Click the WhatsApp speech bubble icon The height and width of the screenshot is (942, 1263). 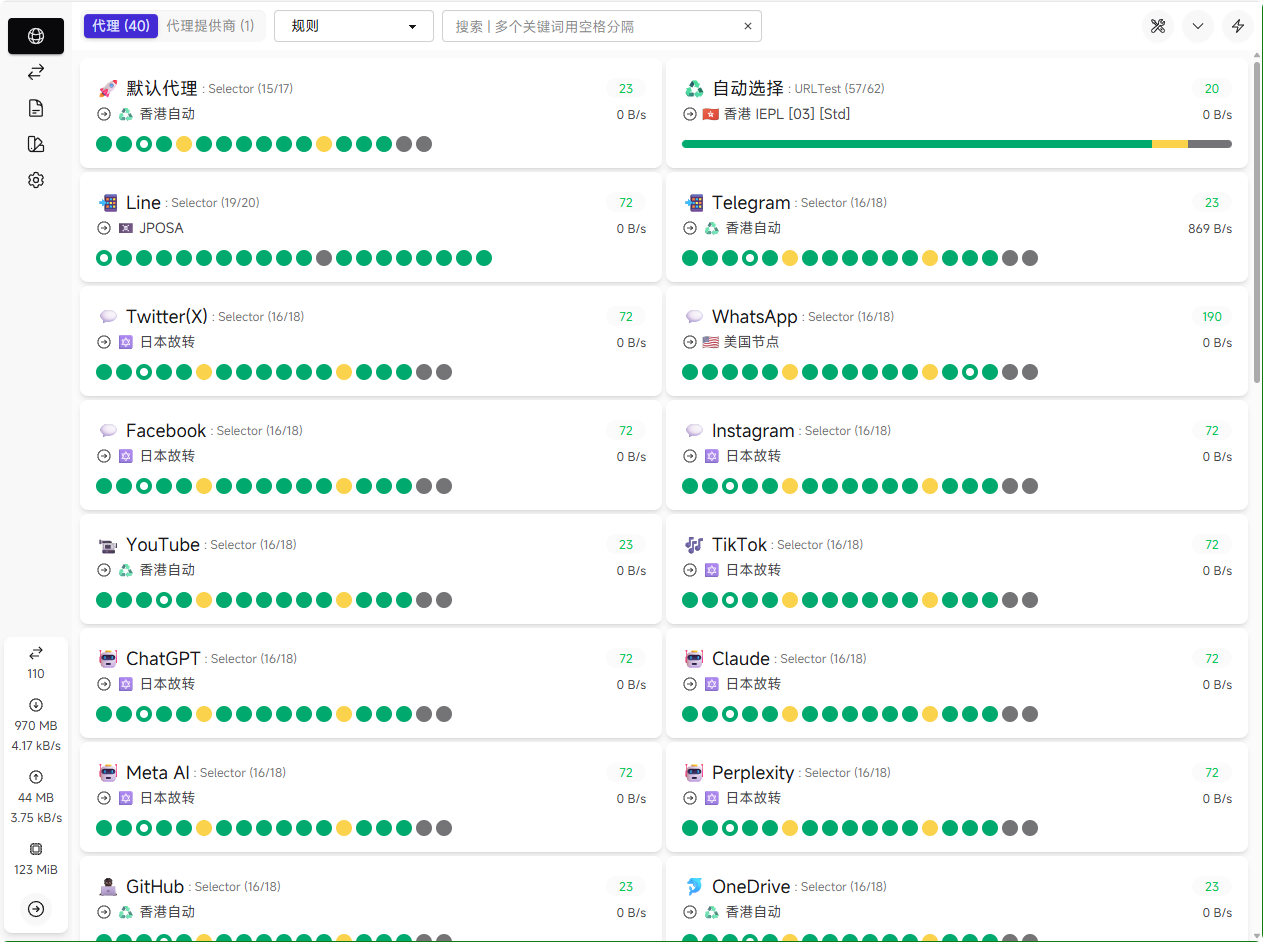click(x=694, y=316)
